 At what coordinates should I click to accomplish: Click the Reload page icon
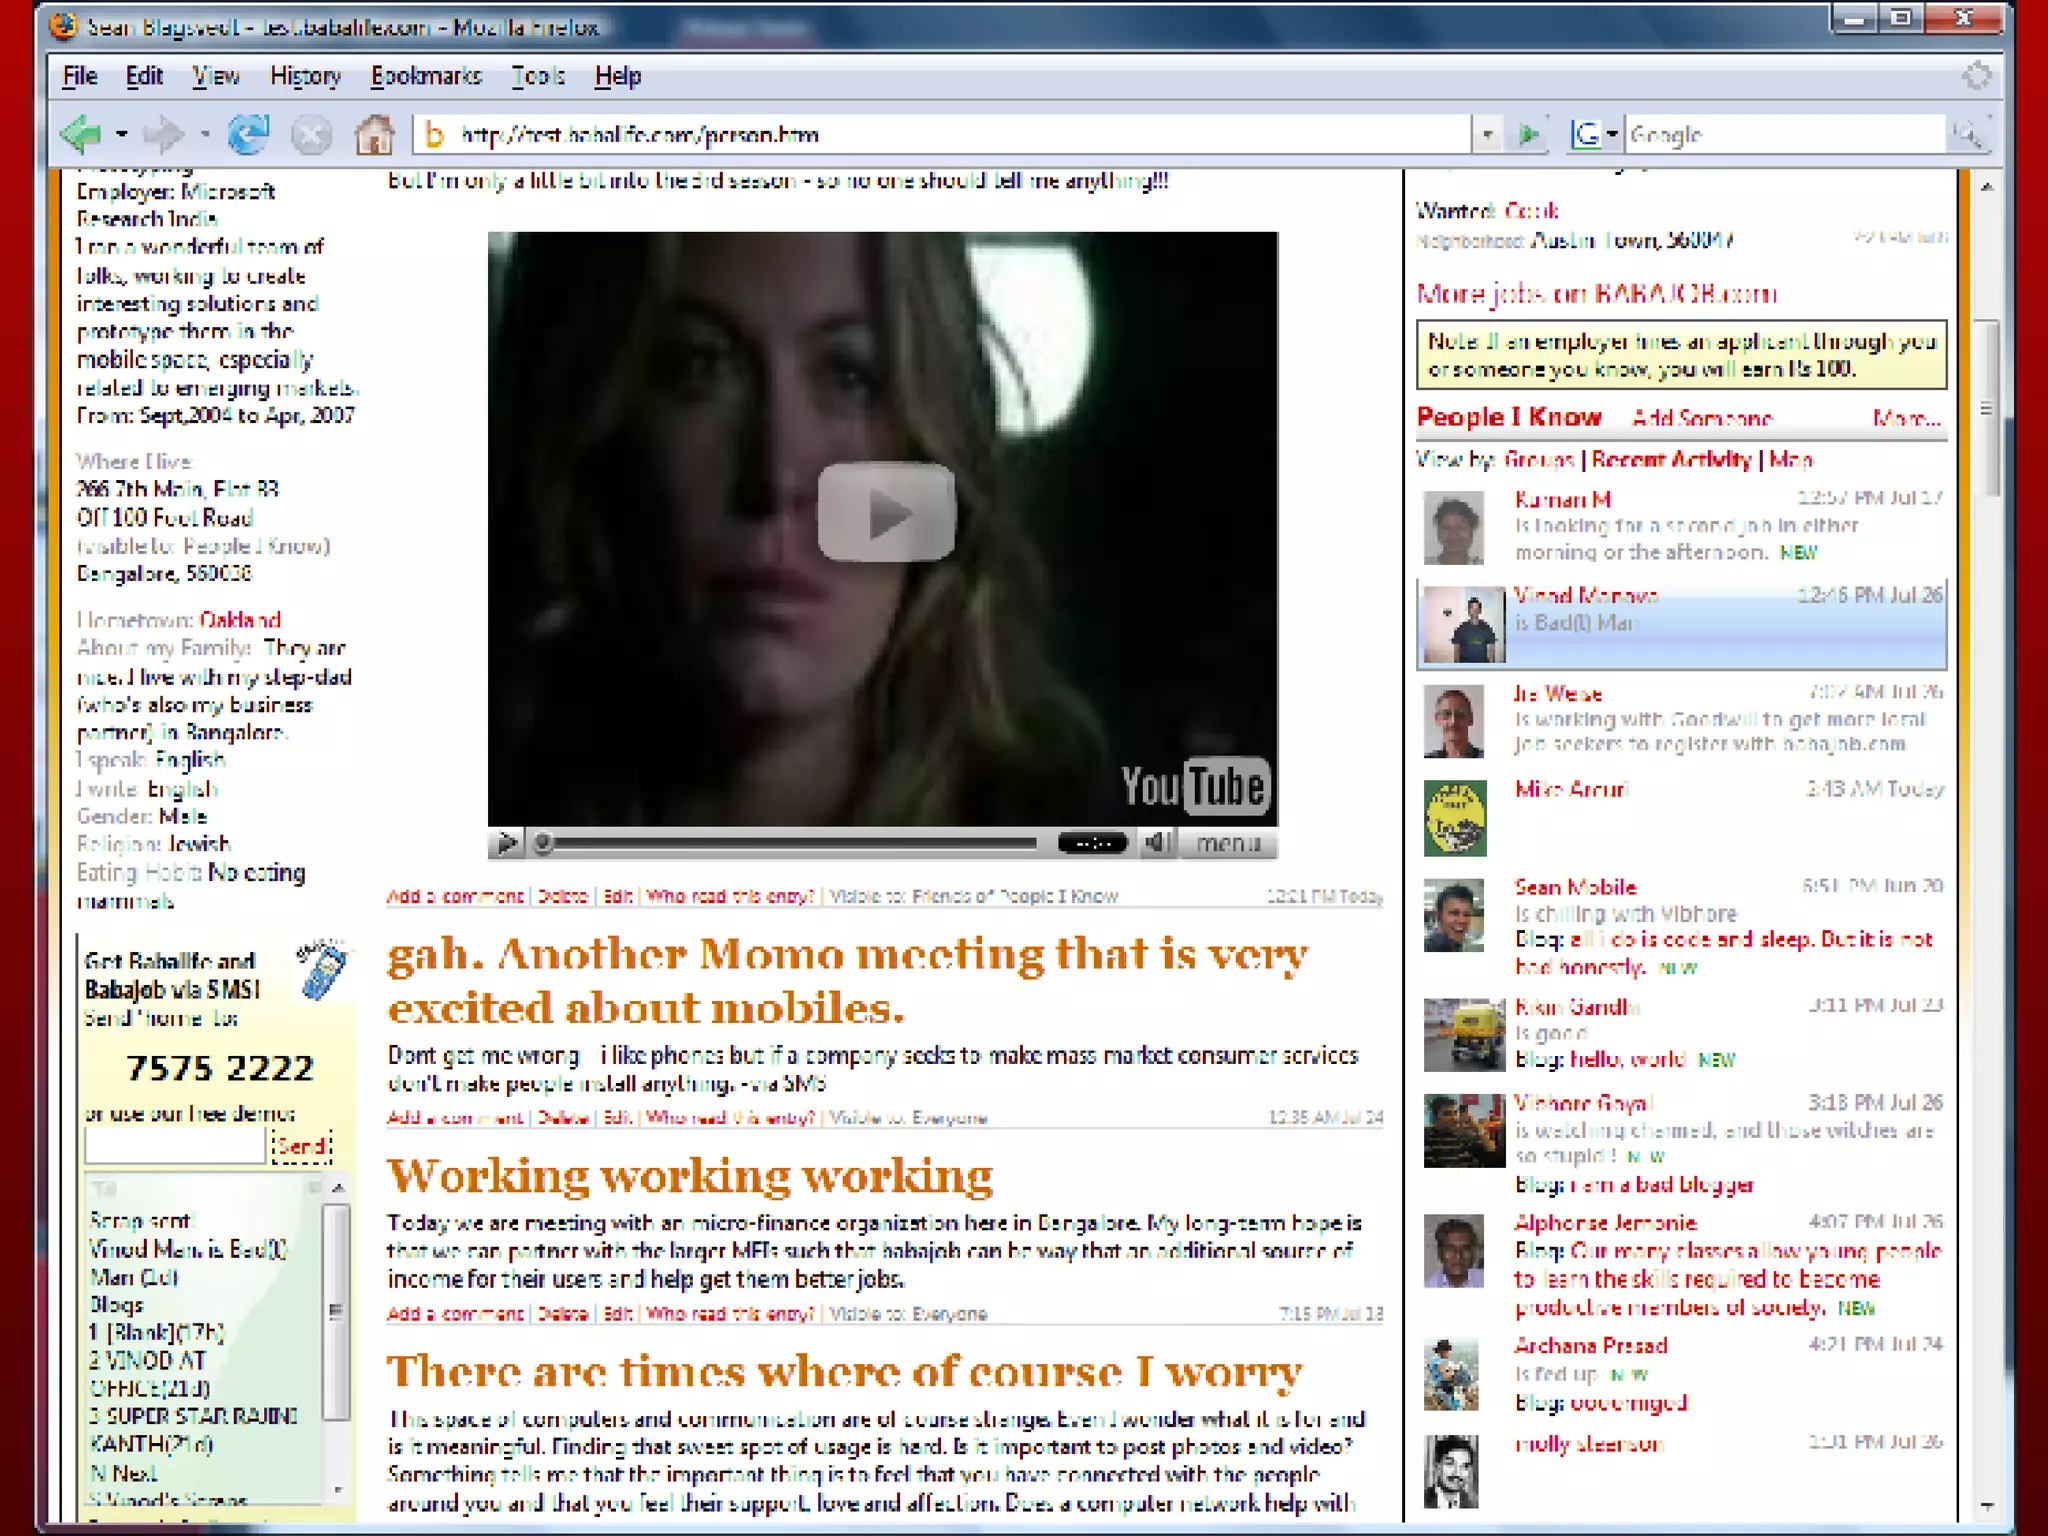pyautogui.click(x=248, y=134)
